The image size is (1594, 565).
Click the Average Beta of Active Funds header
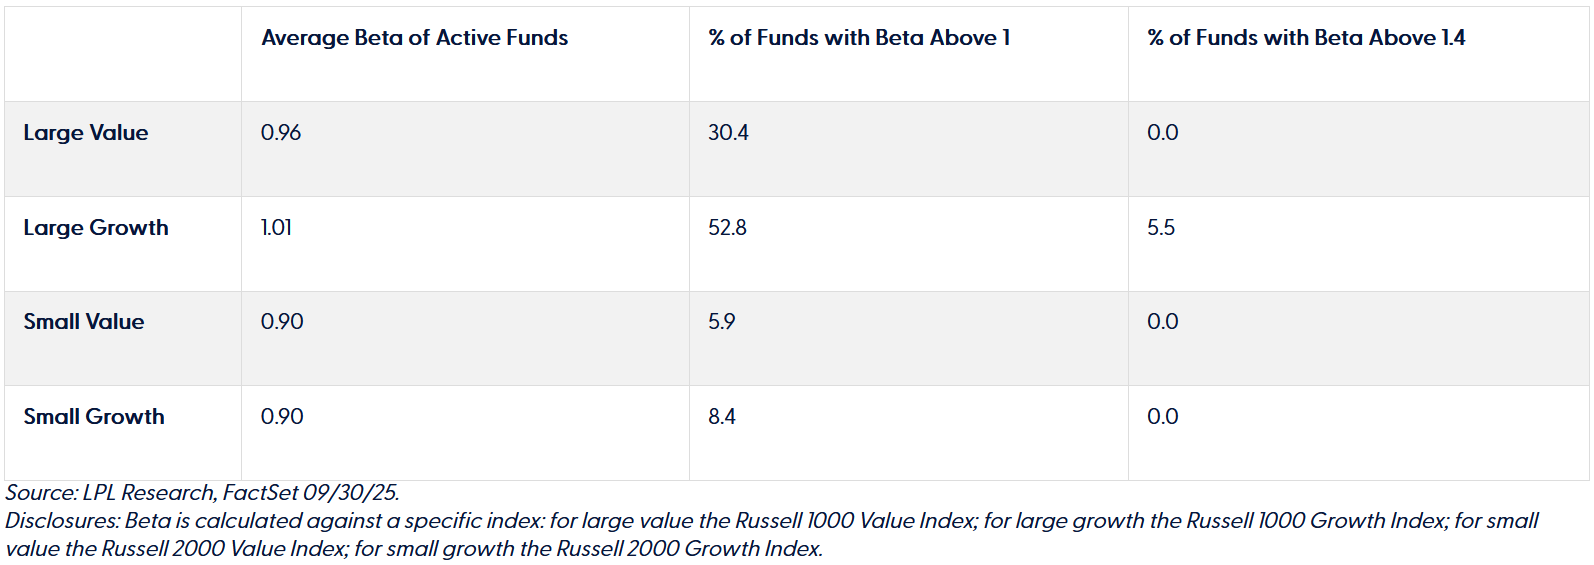click(x=414, y=38)
